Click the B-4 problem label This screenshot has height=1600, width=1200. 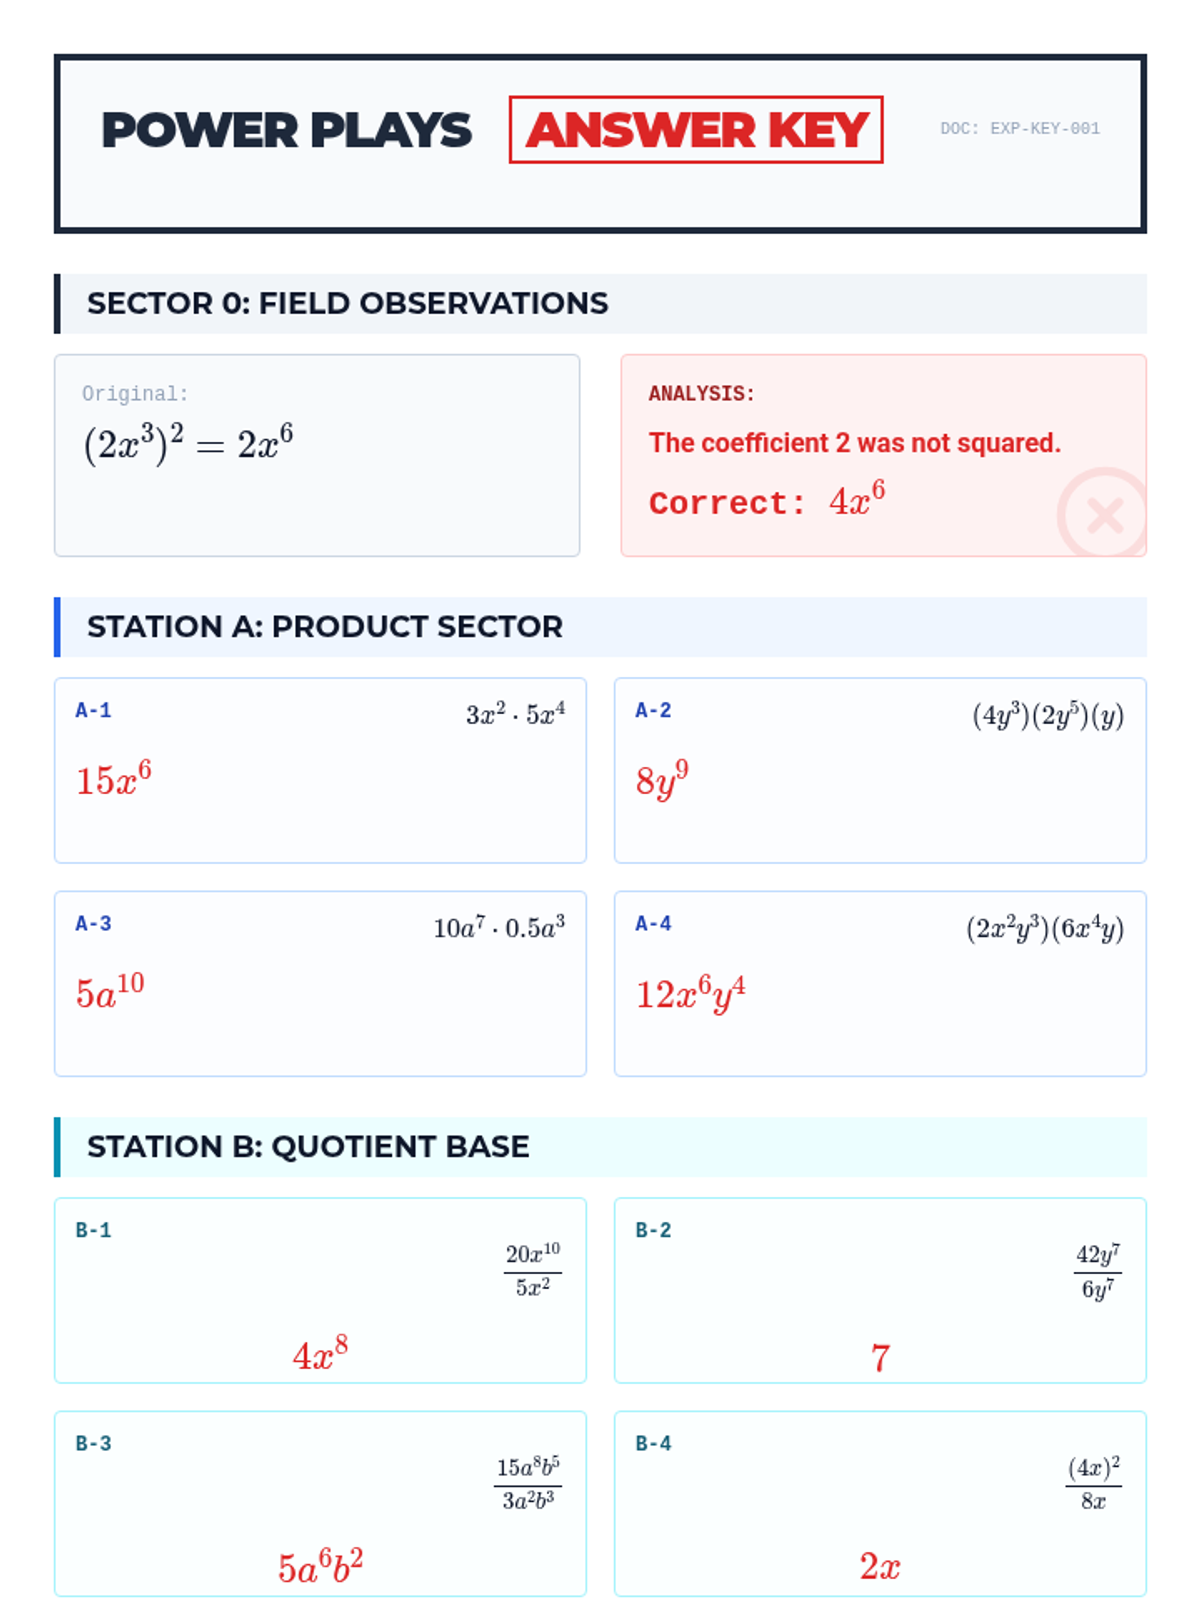point(654,1444)
